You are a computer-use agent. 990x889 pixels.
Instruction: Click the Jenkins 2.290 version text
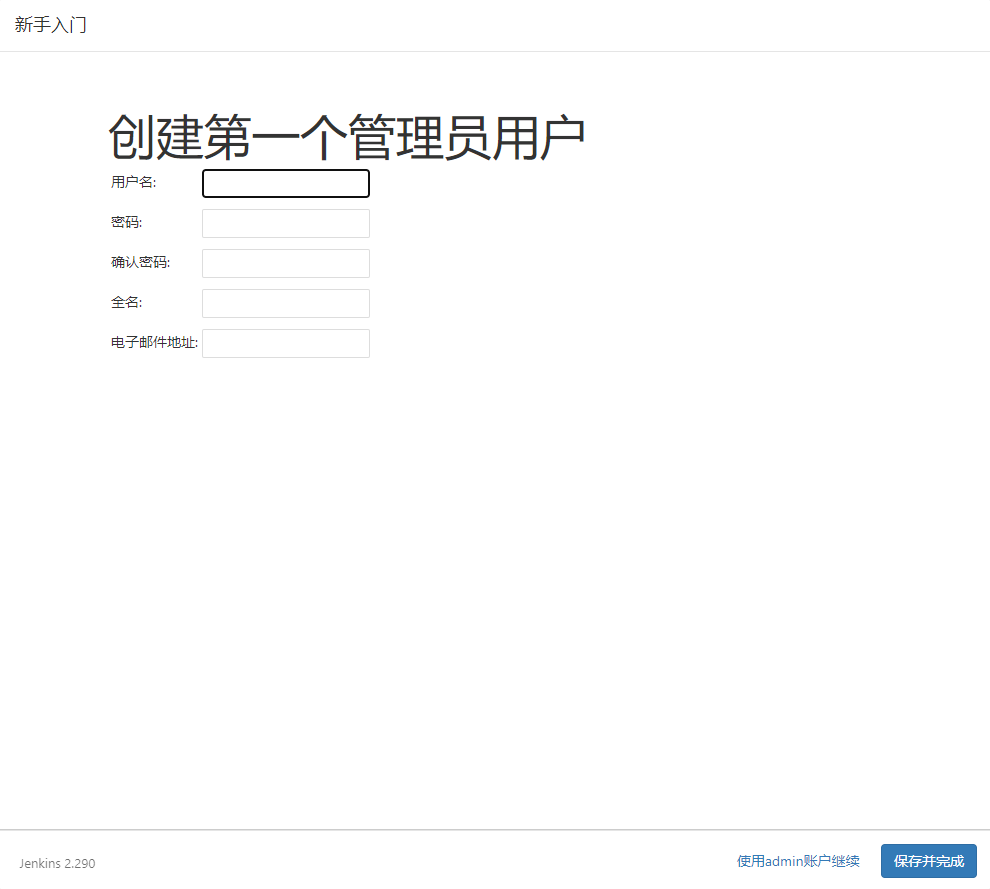[57, 863]
